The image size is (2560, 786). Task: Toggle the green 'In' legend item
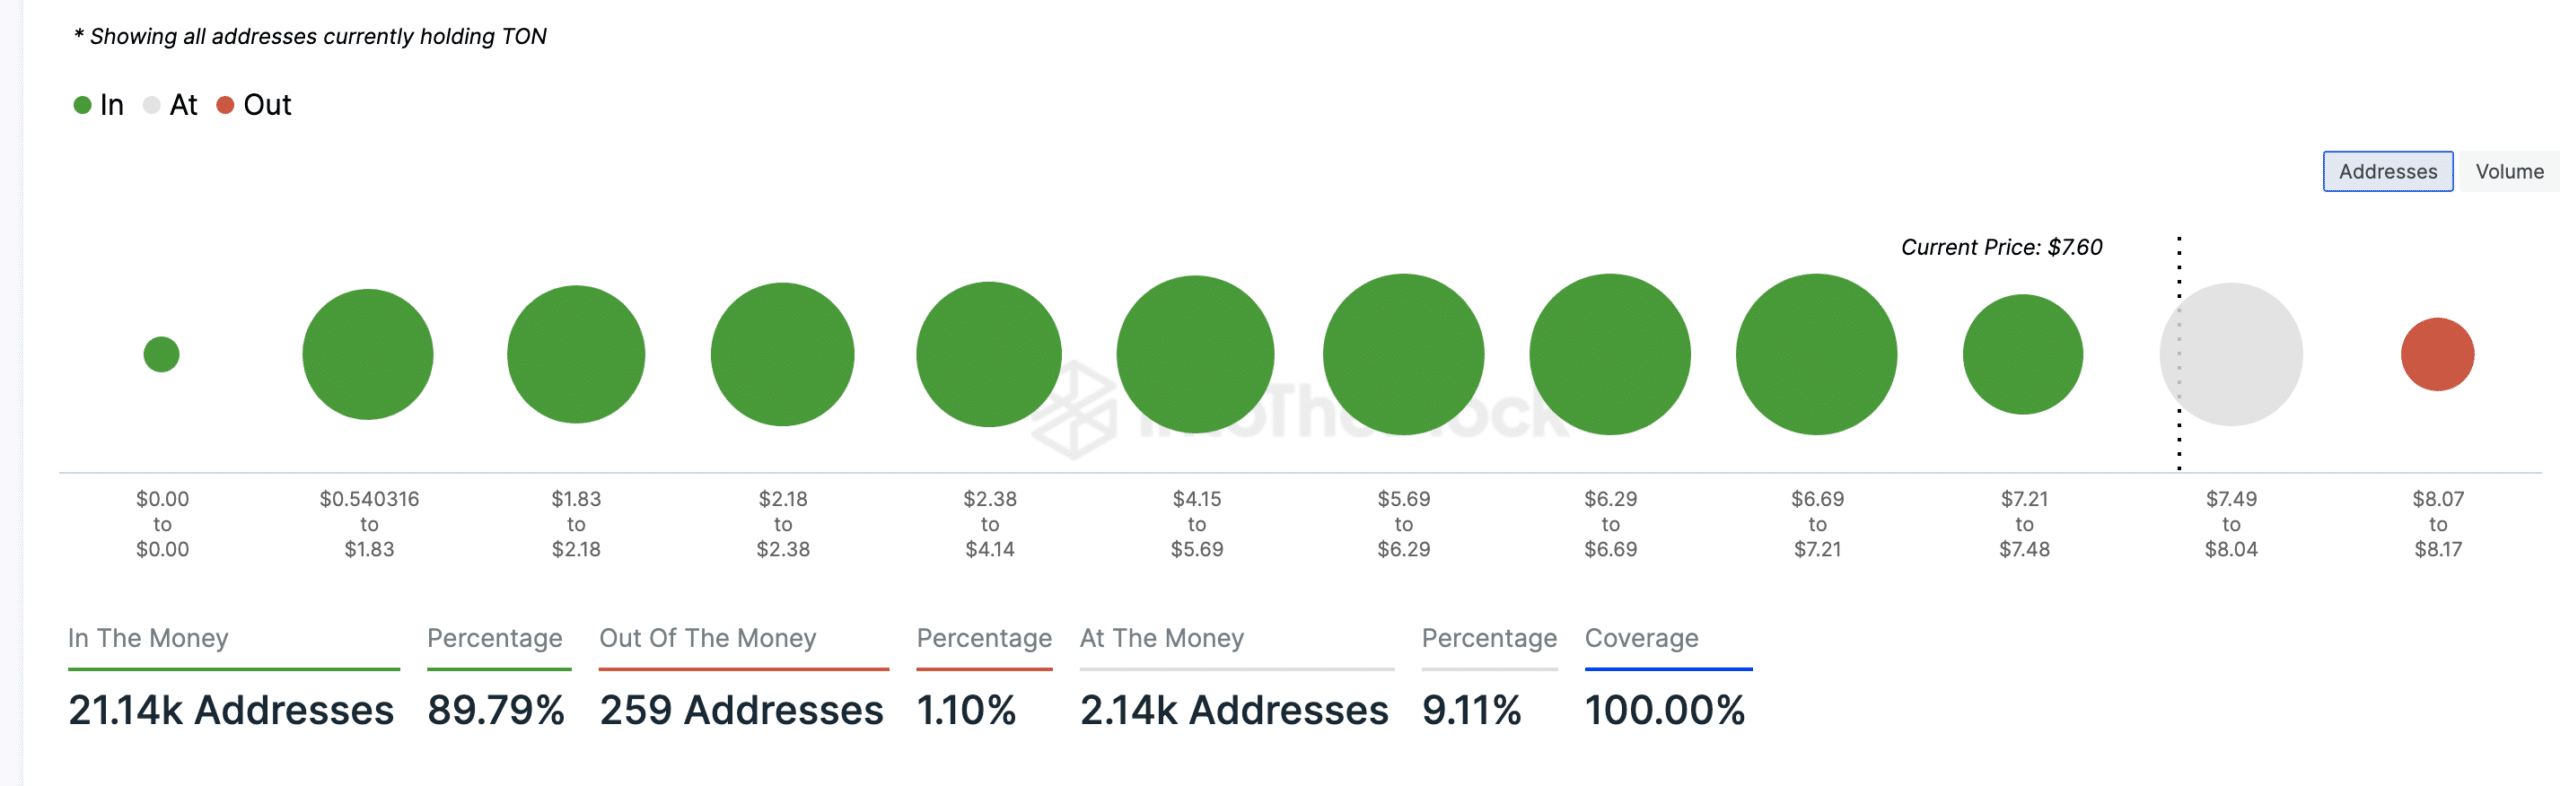tap(98, 105)
